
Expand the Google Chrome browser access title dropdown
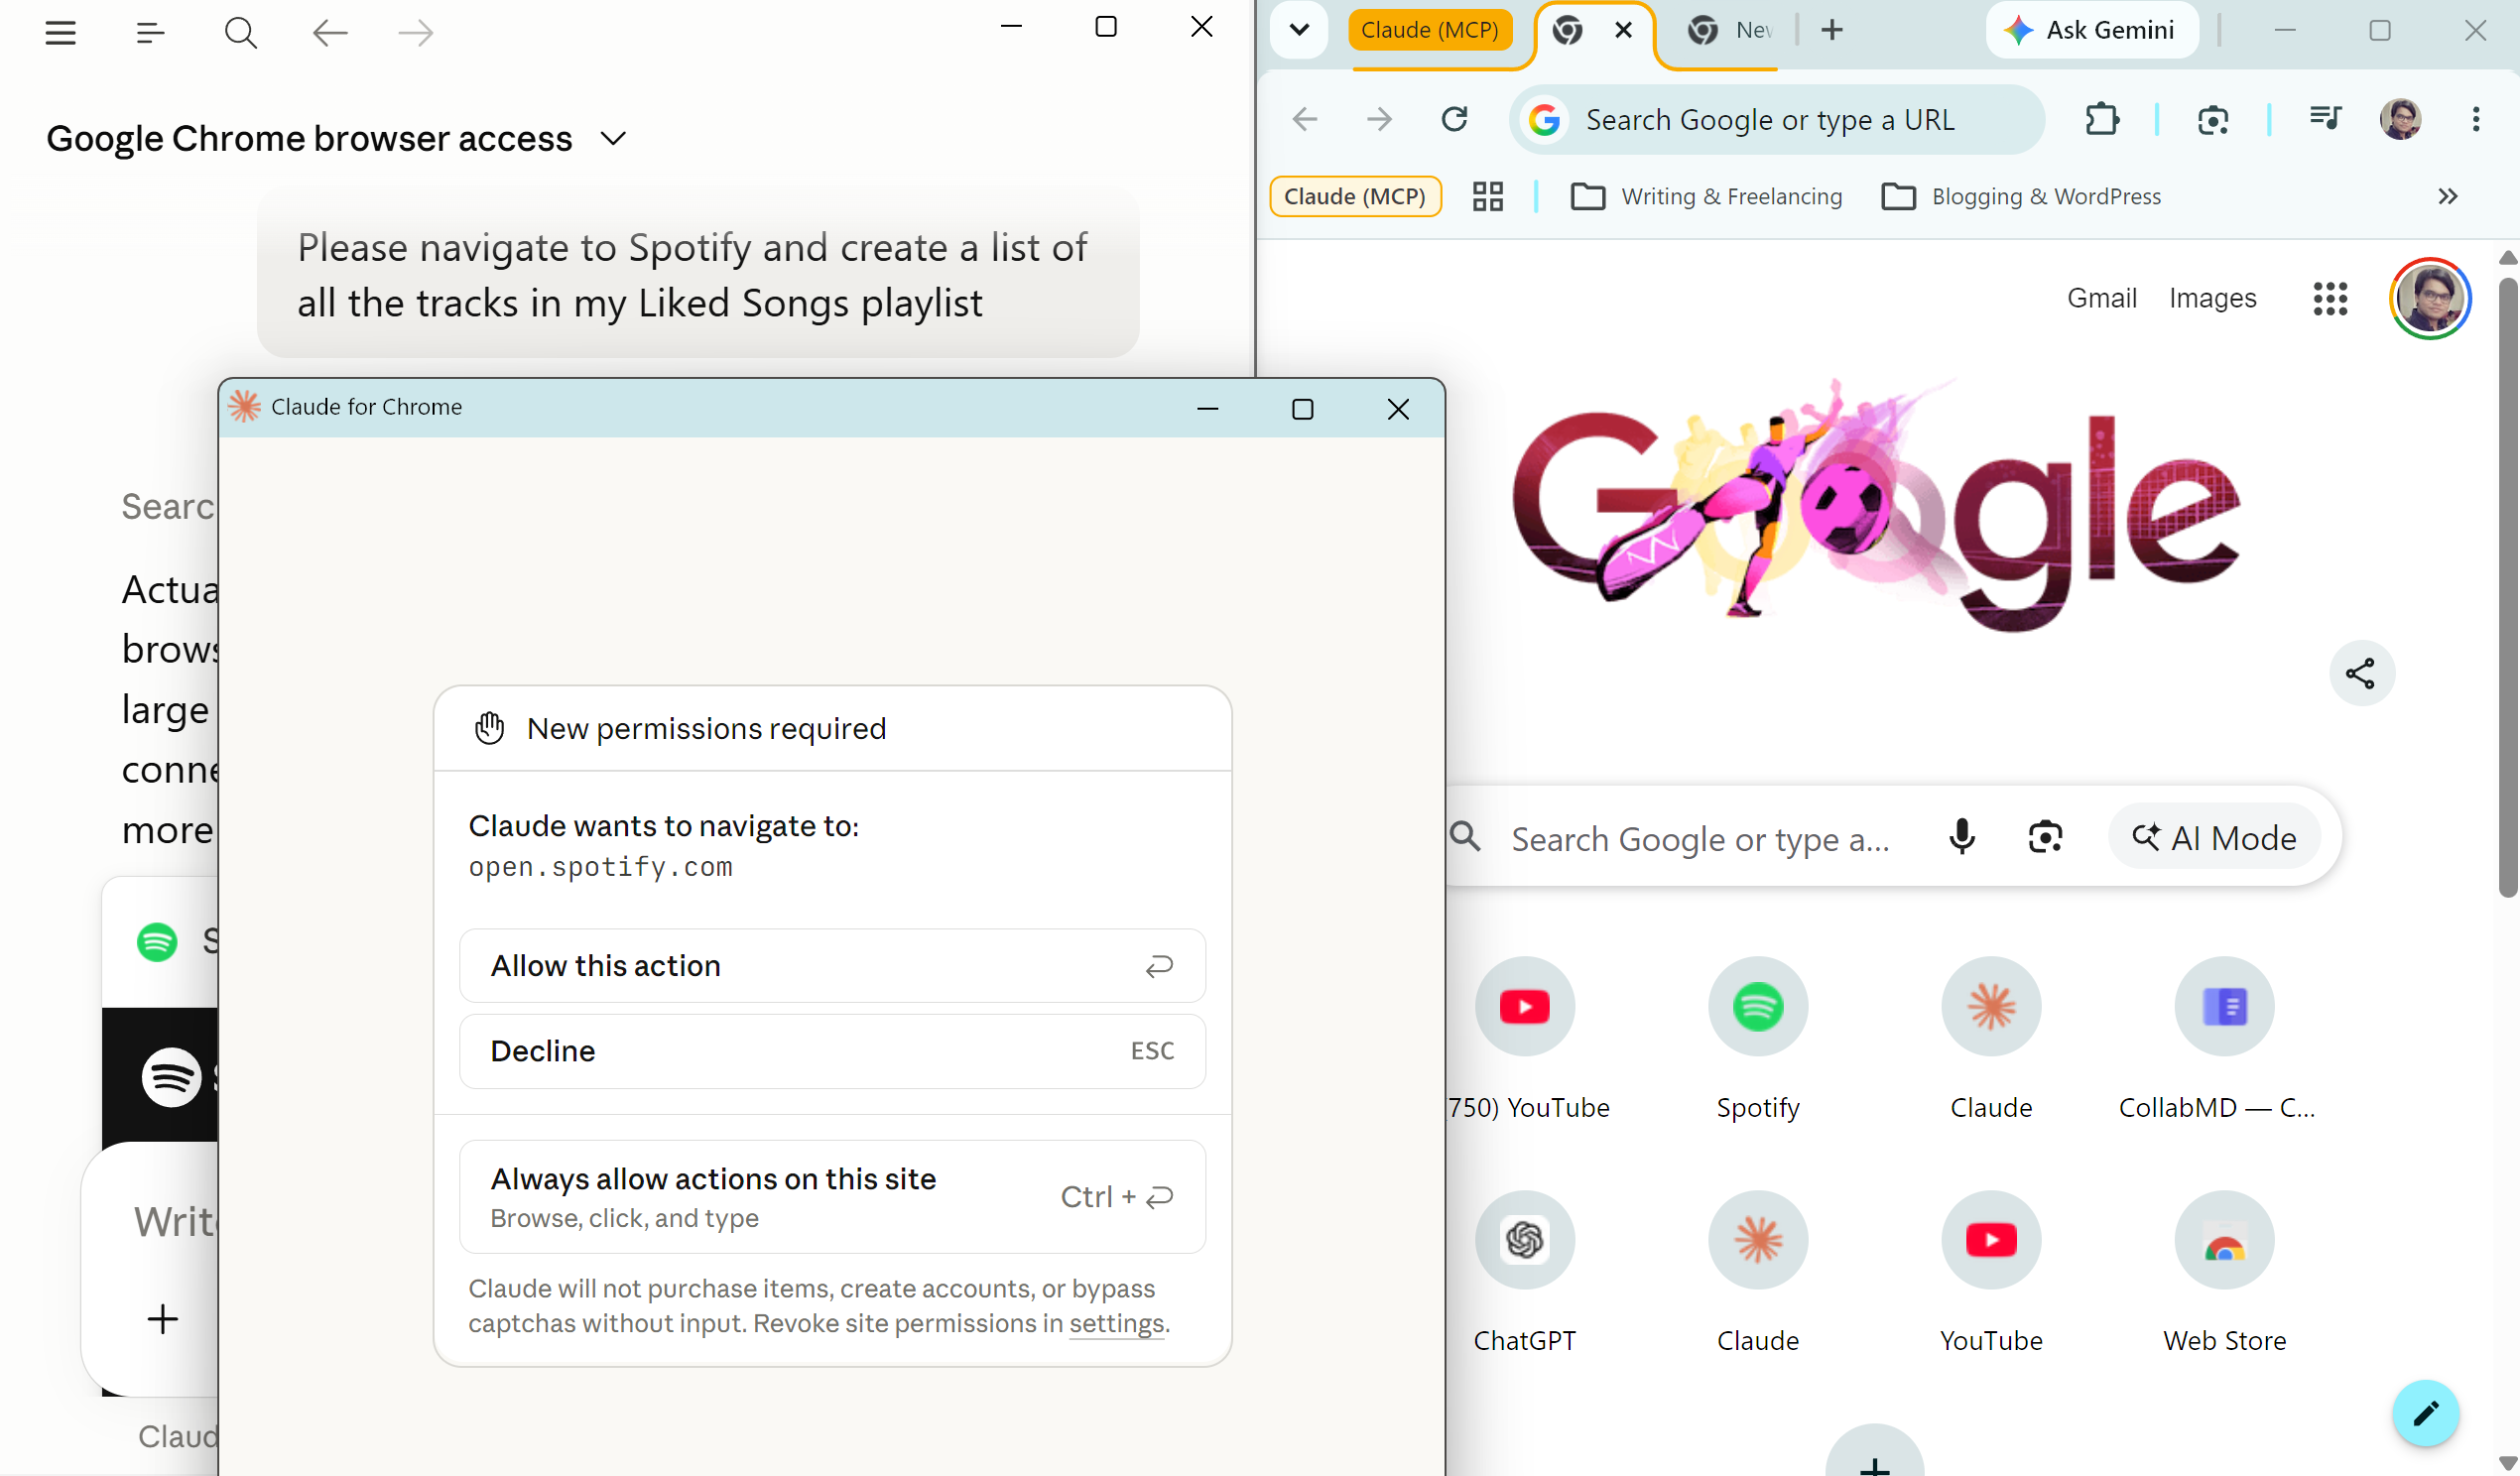coord(613,138)
